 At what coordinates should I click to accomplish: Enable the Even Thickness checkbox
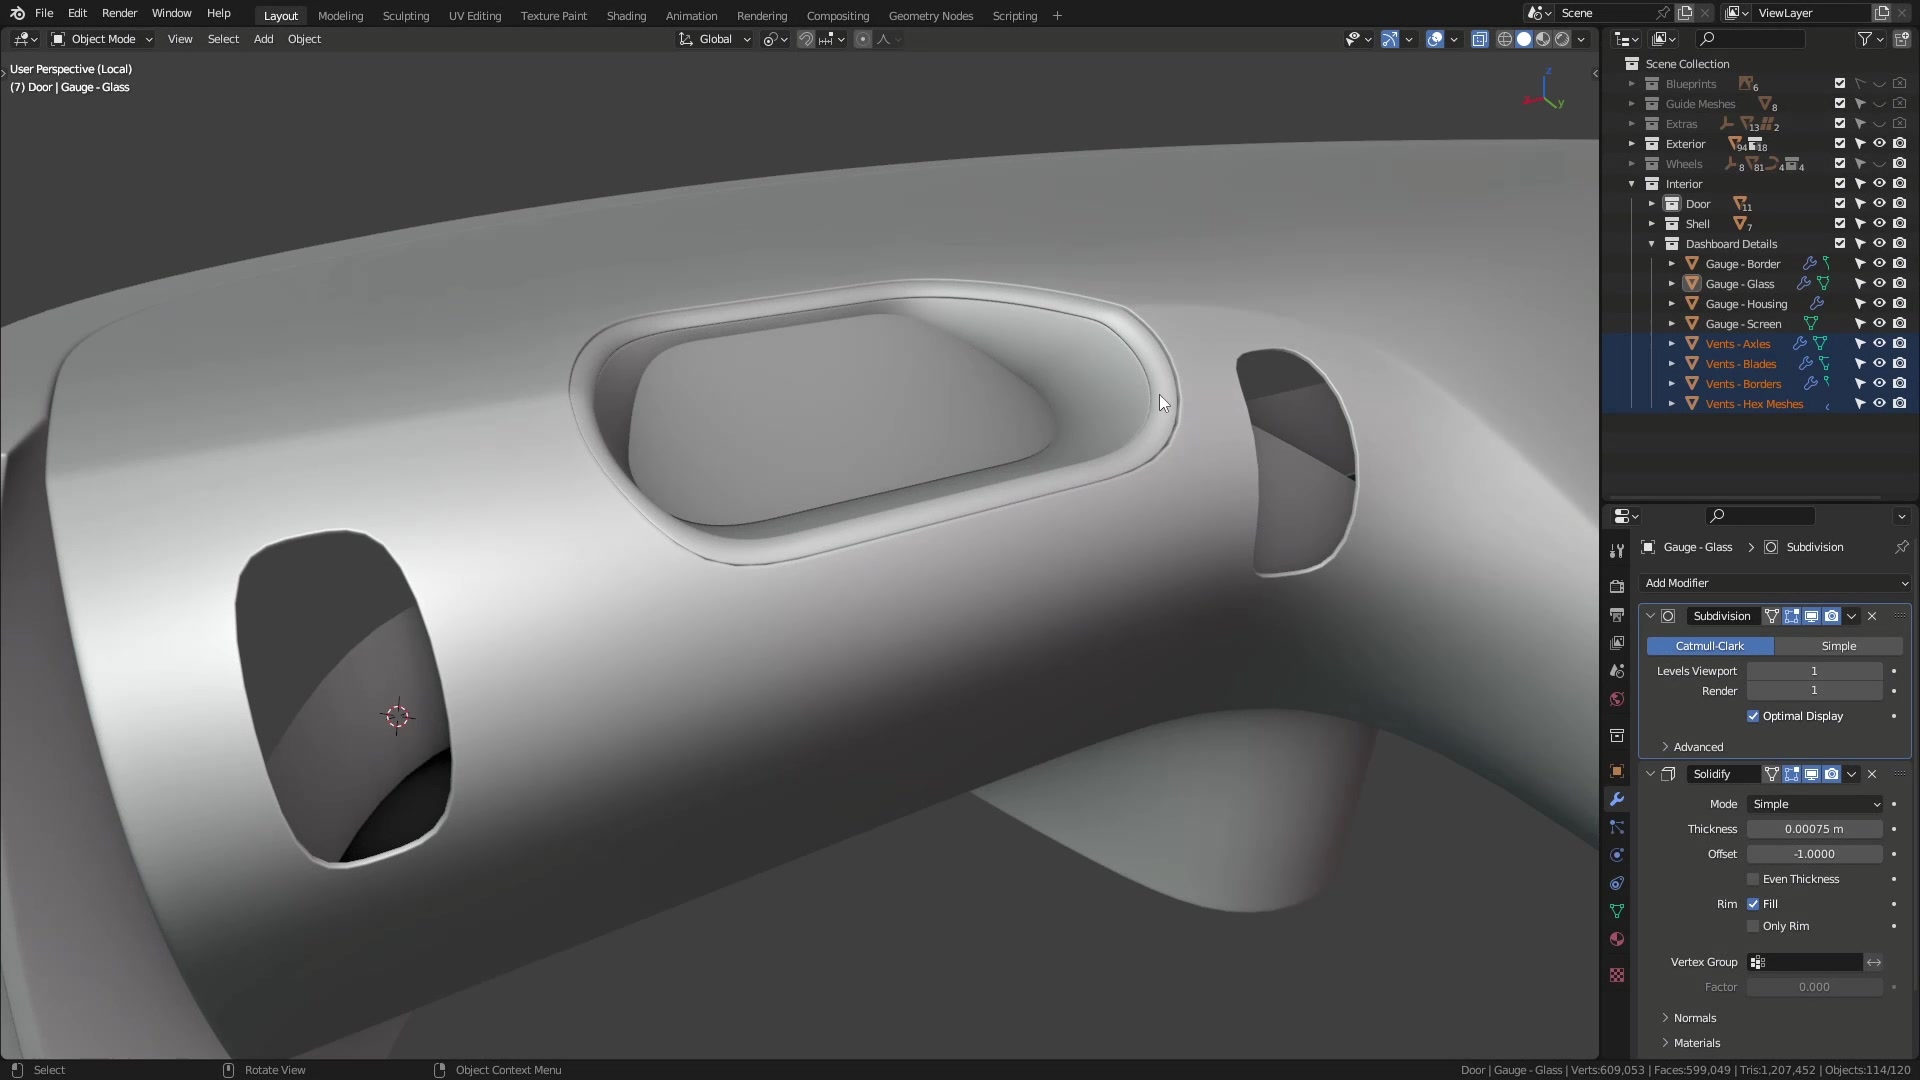coord(1753,879)
